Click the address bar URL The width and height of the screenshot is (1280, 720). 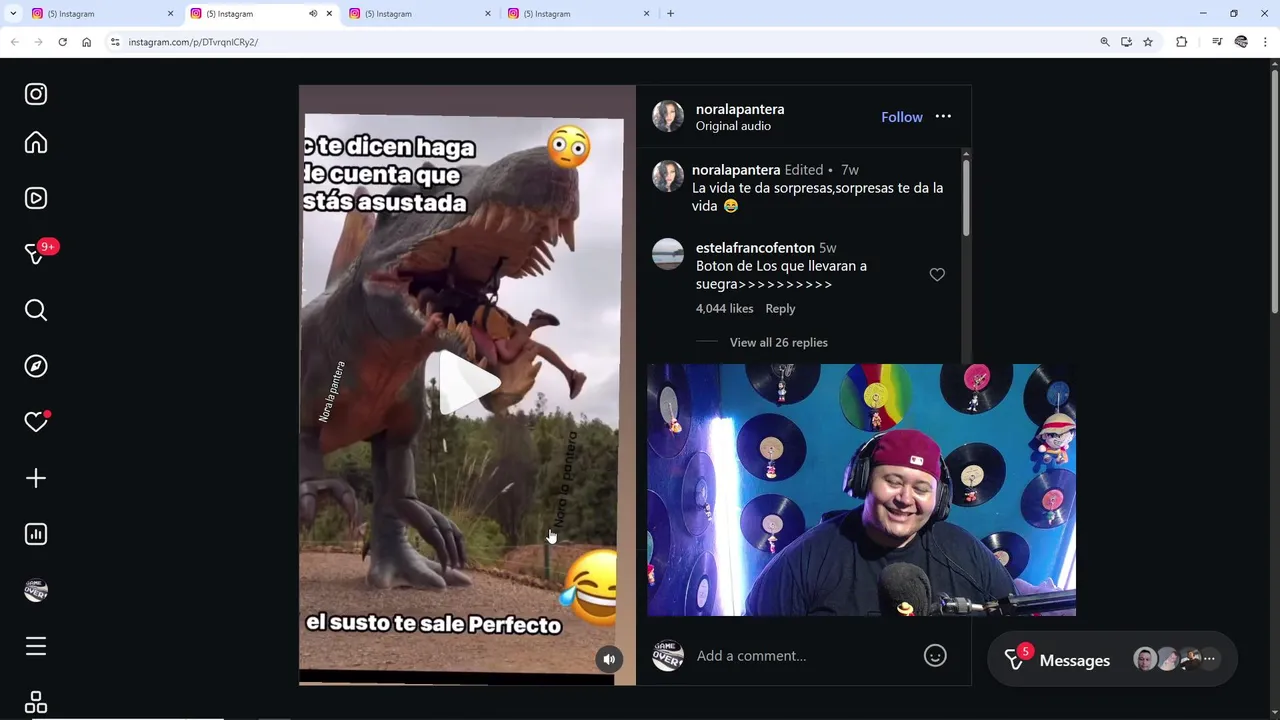(x=193, y=42)
